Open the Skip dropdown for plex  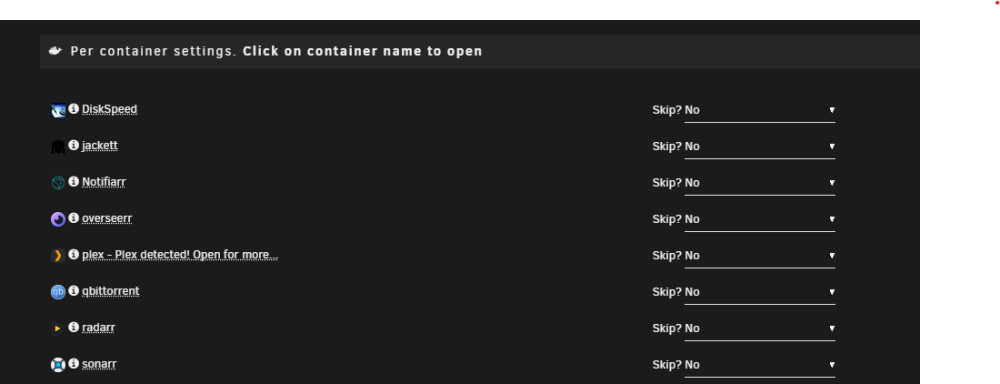tap(760, 256)
